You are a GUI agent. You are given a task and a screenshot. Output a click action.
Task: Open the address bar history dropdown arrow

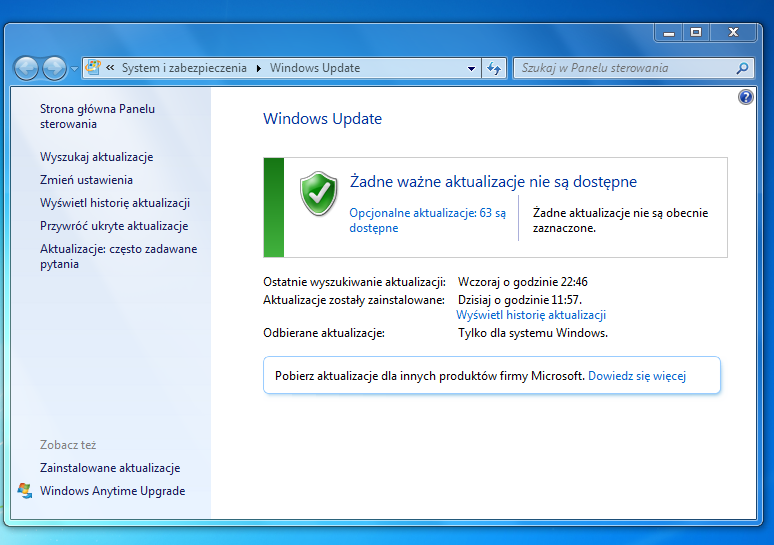click(471, 69)
